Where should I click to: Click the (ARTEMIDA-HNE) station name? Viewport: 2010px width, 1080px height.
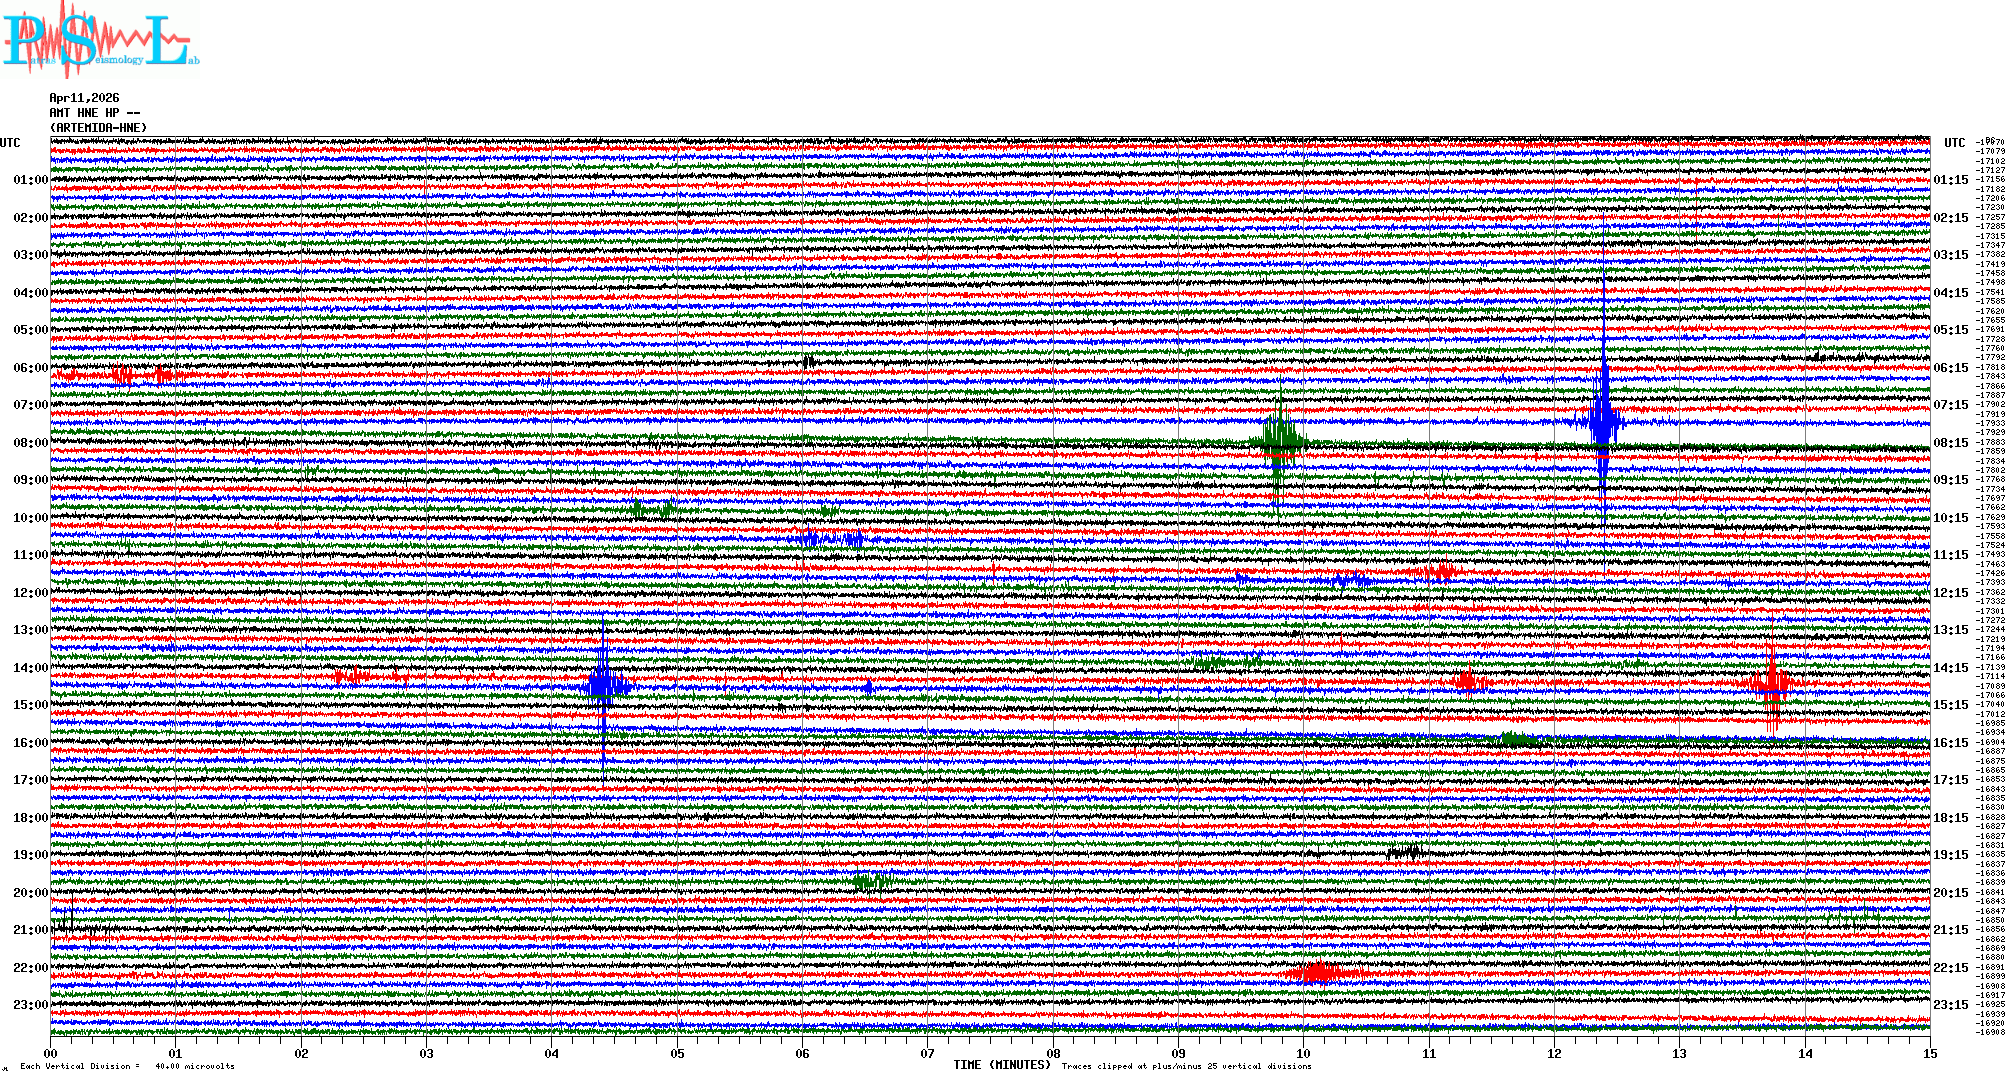[98, 128]
